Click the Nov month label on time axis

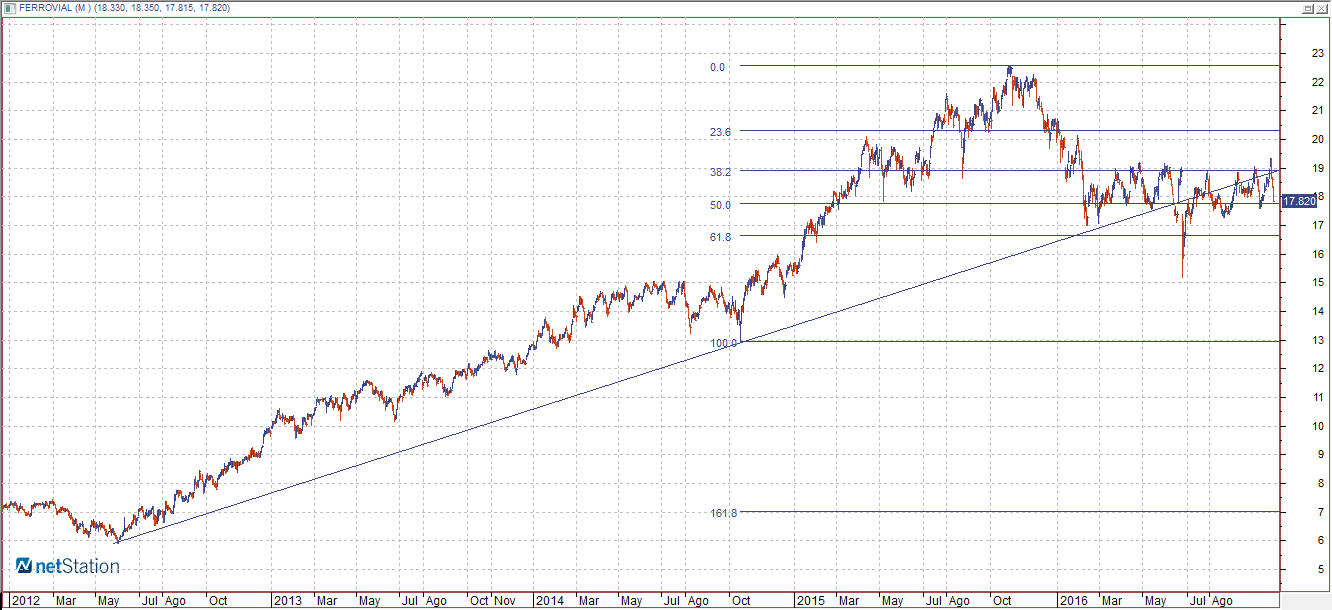click(506, 601)
